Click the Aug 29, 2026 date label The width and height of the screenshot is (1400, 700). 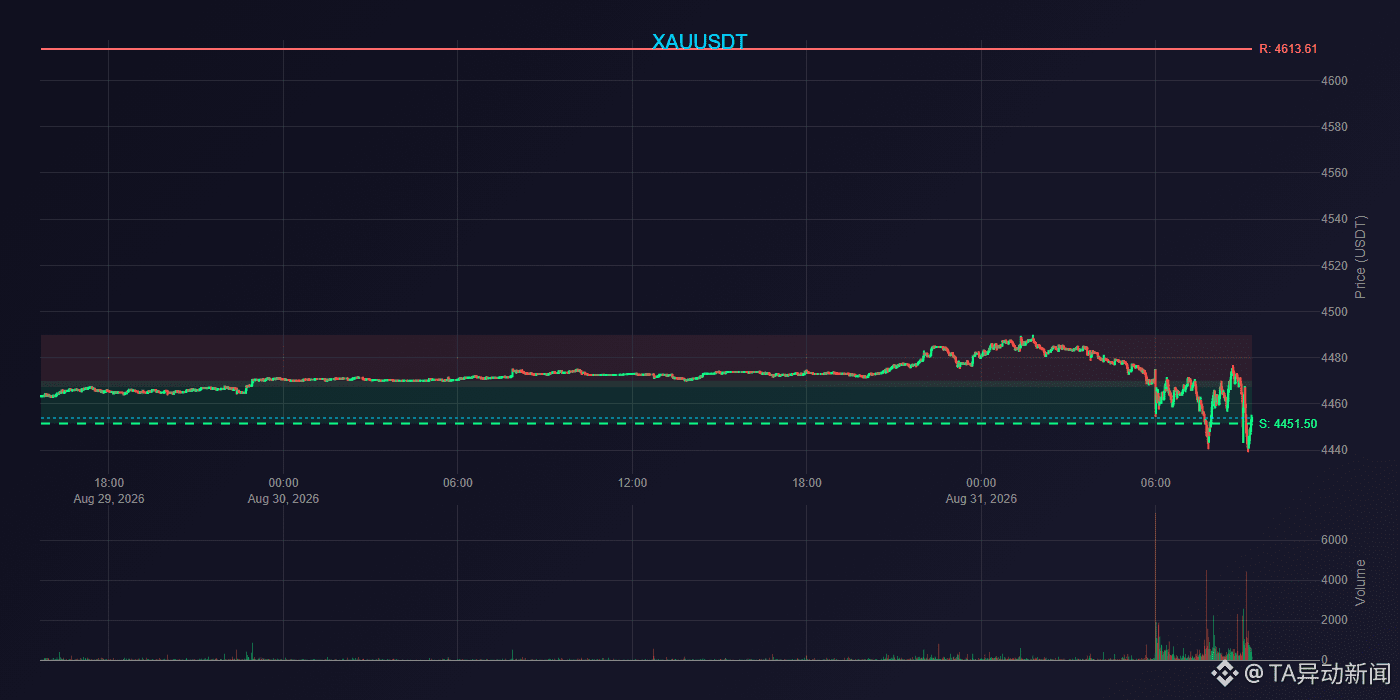[109, 498]
